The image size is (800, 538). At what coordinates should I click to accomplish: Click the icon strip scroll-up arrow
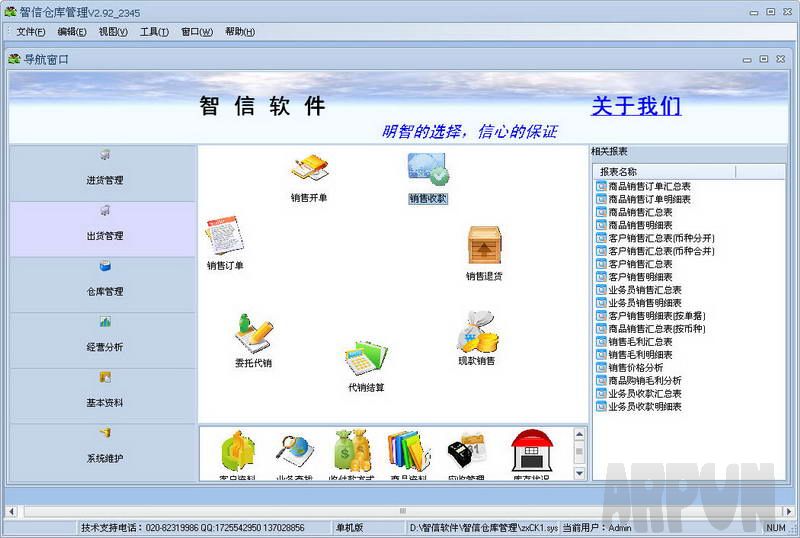[579, 434]
